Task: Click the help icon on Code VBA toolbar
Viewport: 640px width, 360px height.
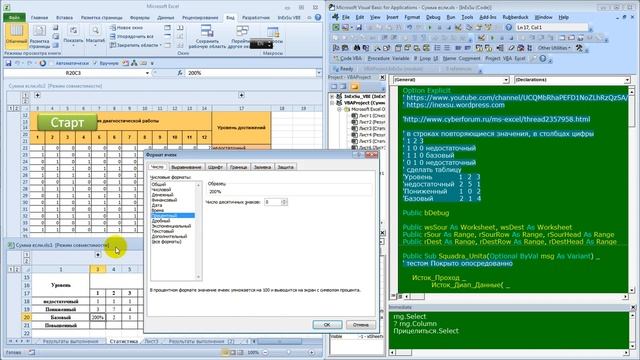Action: point(542,59)
